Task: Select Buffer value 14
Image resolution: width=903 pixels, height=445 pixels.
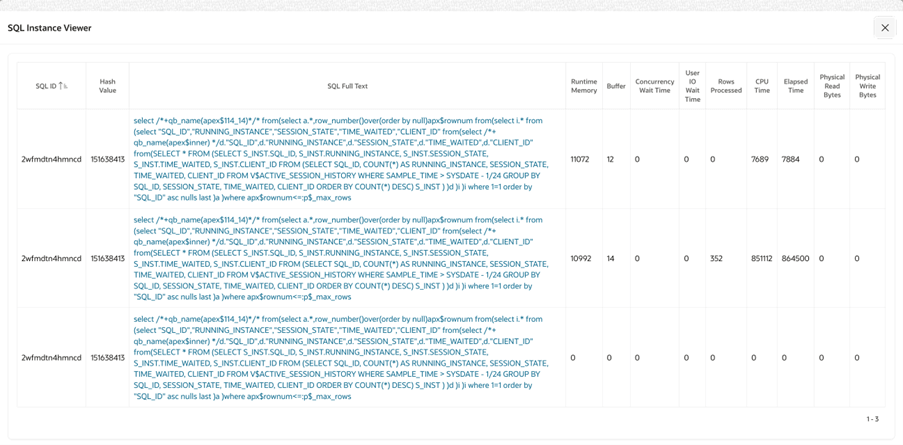Action: click(x=610, y=258)
